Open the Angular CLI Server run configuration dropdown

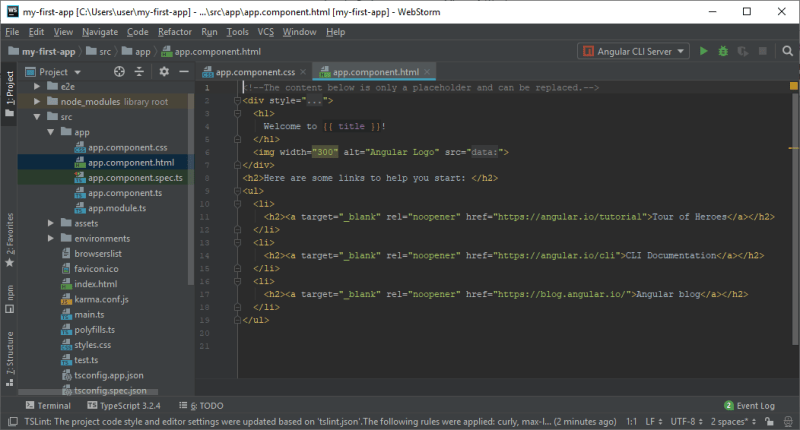point(633,51)
